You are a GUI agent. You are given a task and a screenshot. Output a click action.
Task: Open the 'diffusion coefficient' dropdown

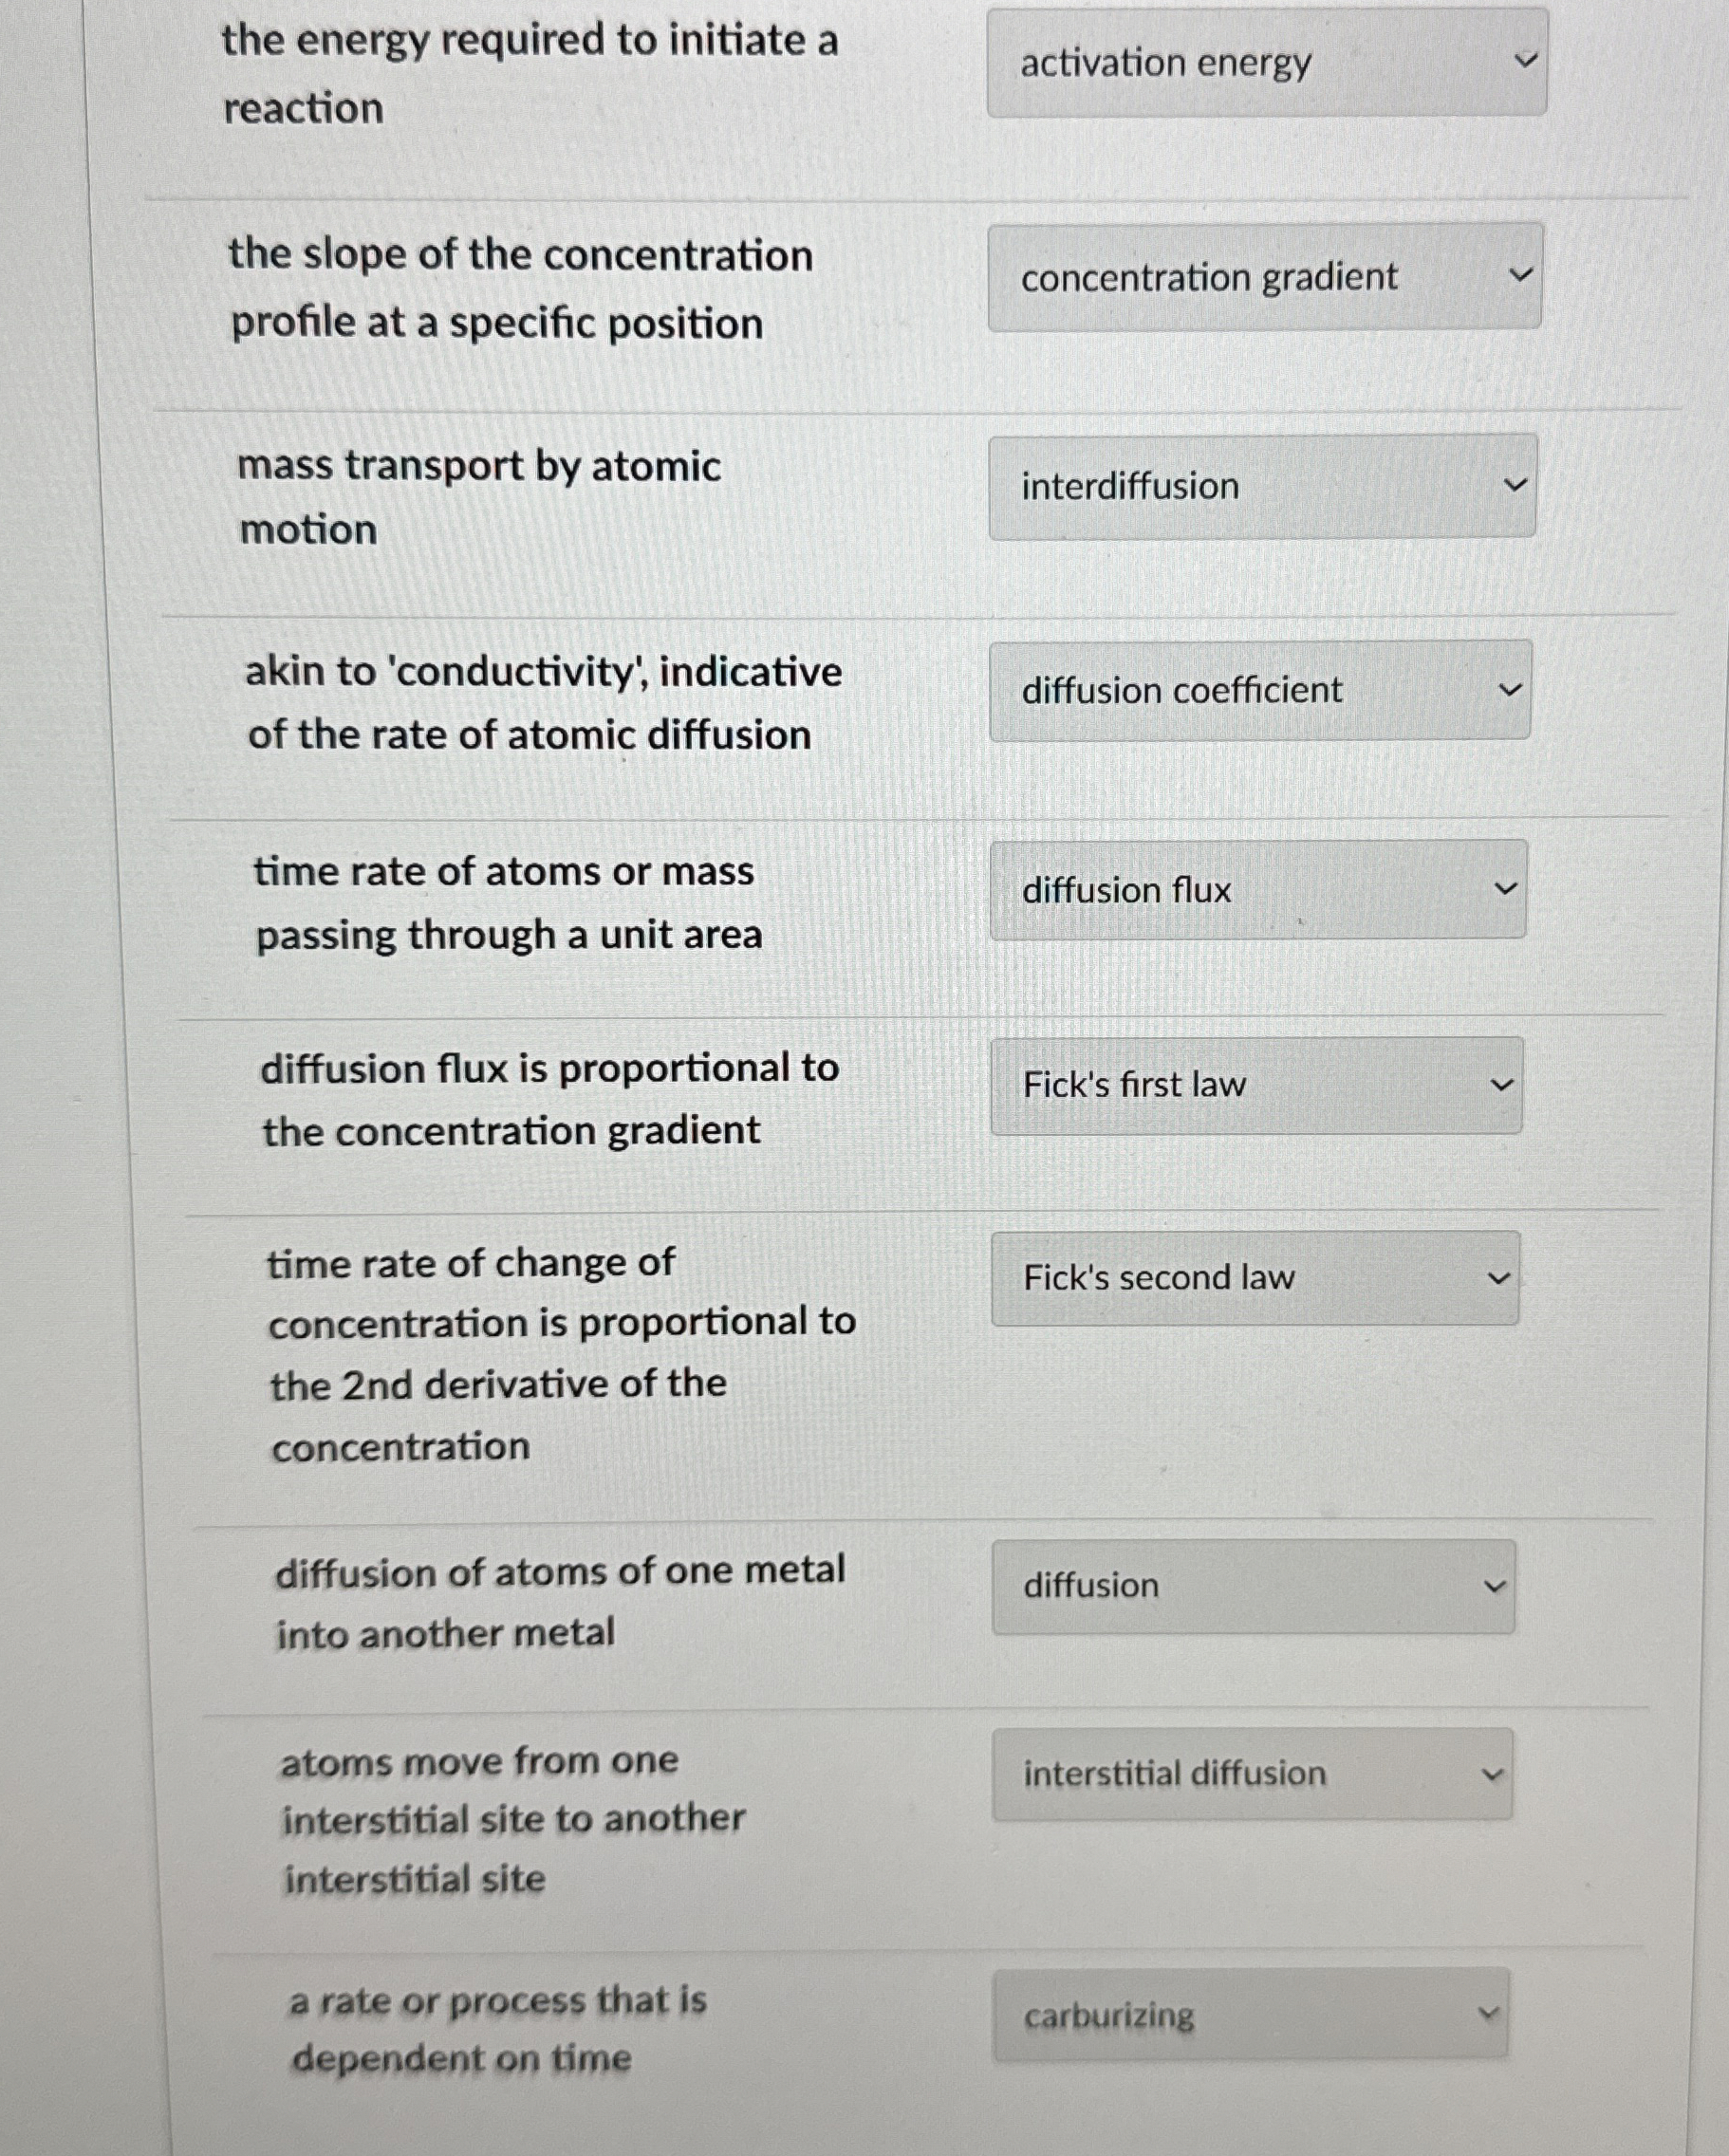tap(1258, 690)
